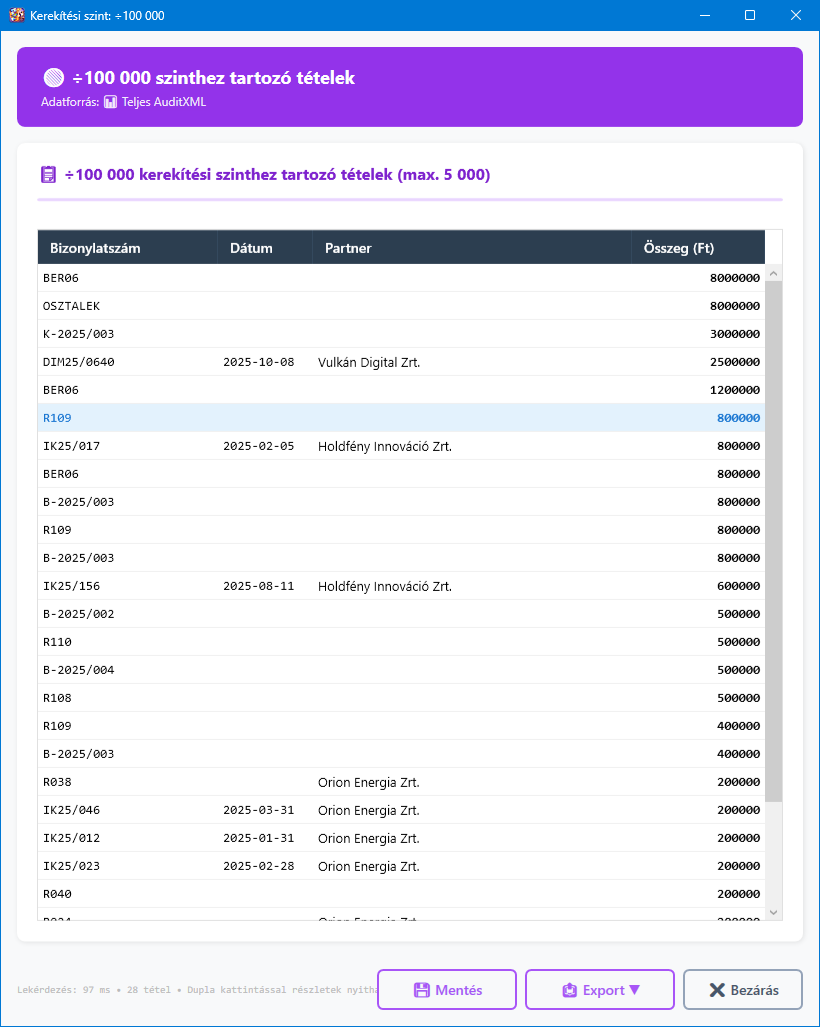Click the app icon in the title bar
This screenshot has width=820, height=1027.
16,16
